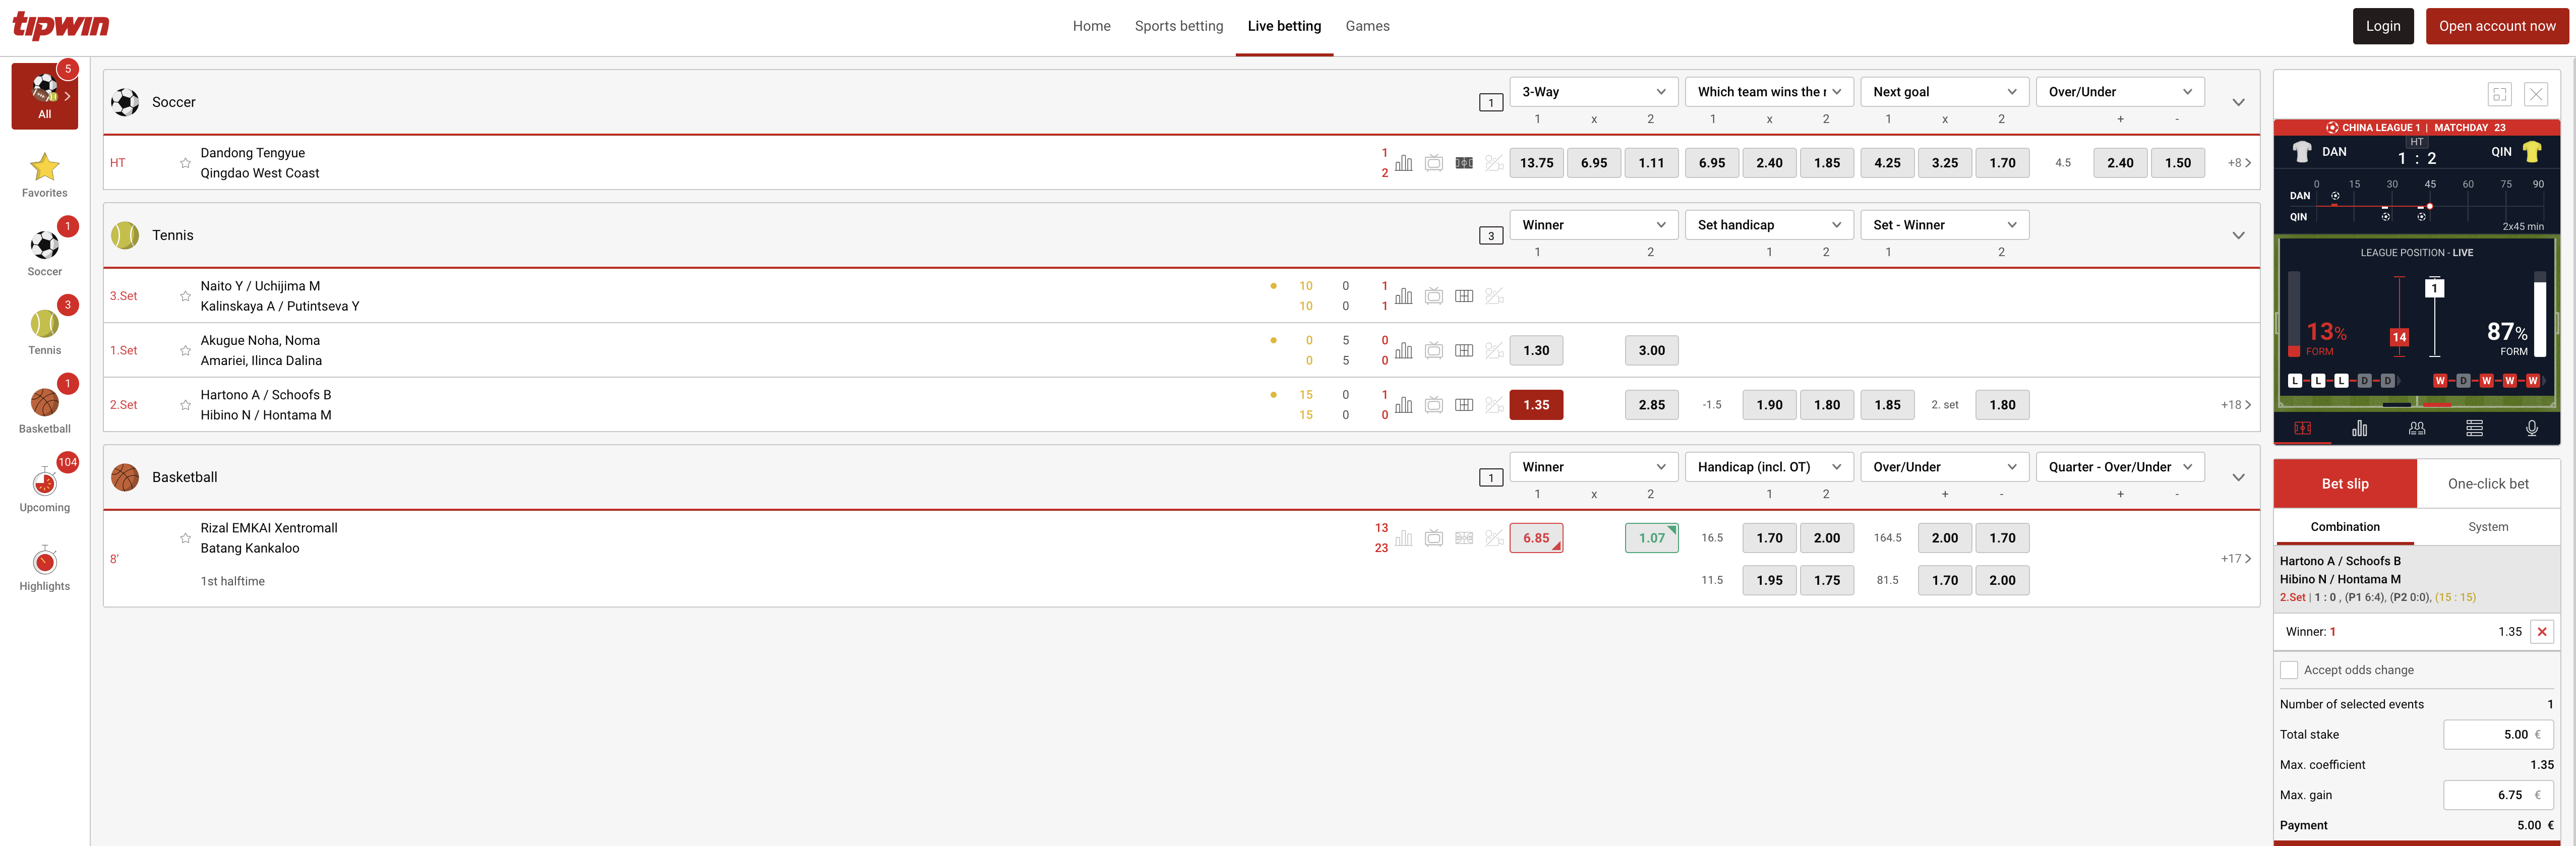This screenshot has width=2576, height=846.
Task: Open the head-to-head players icon in live widget
Action: [x=2417, y=428]
